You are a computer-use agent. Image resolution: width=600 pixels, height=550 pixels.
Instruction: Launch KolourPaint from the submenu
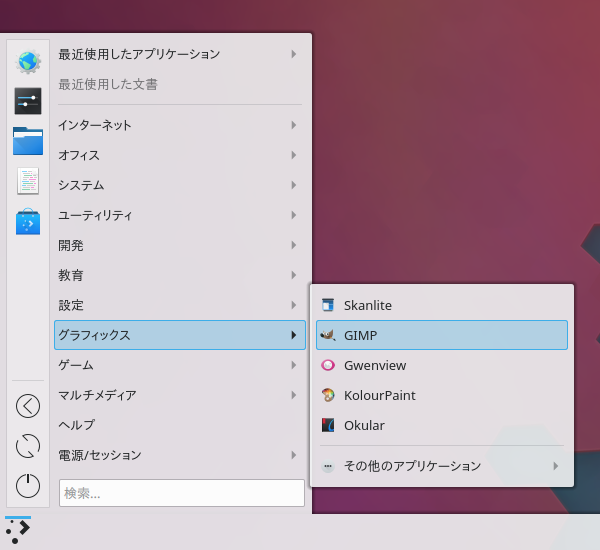pyautogui.click(x=442, y=395)
